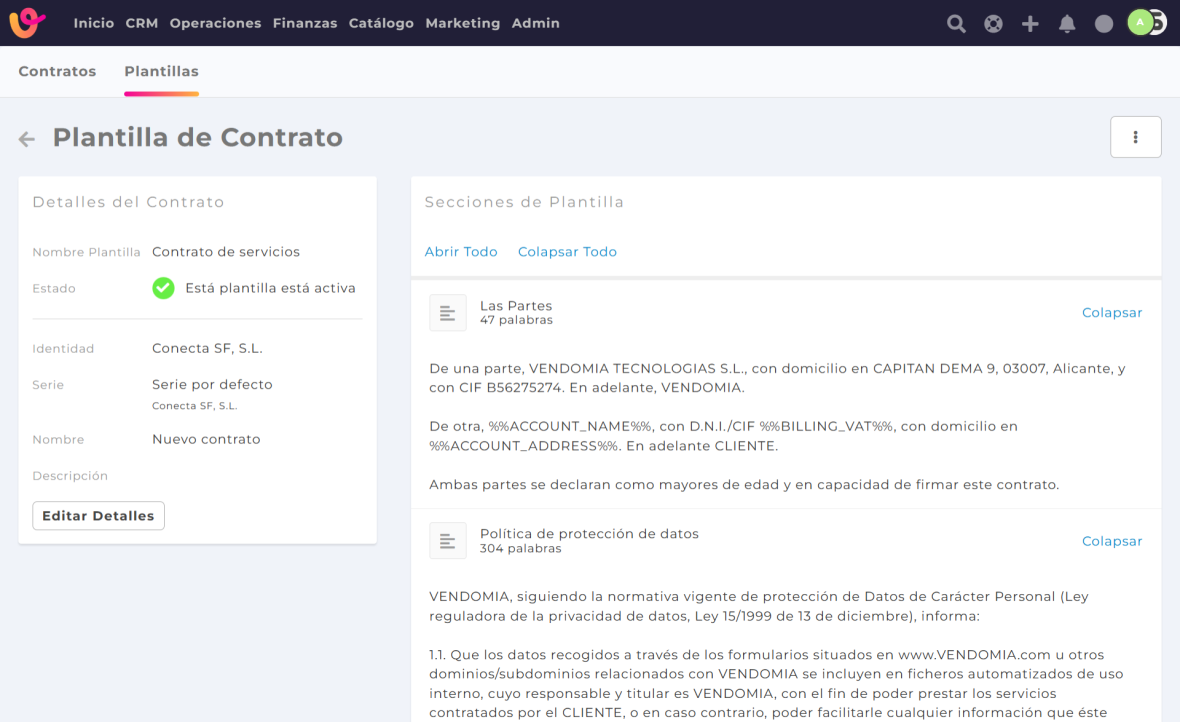Click the gray circle status icon in navbar

coord(1104,24)
